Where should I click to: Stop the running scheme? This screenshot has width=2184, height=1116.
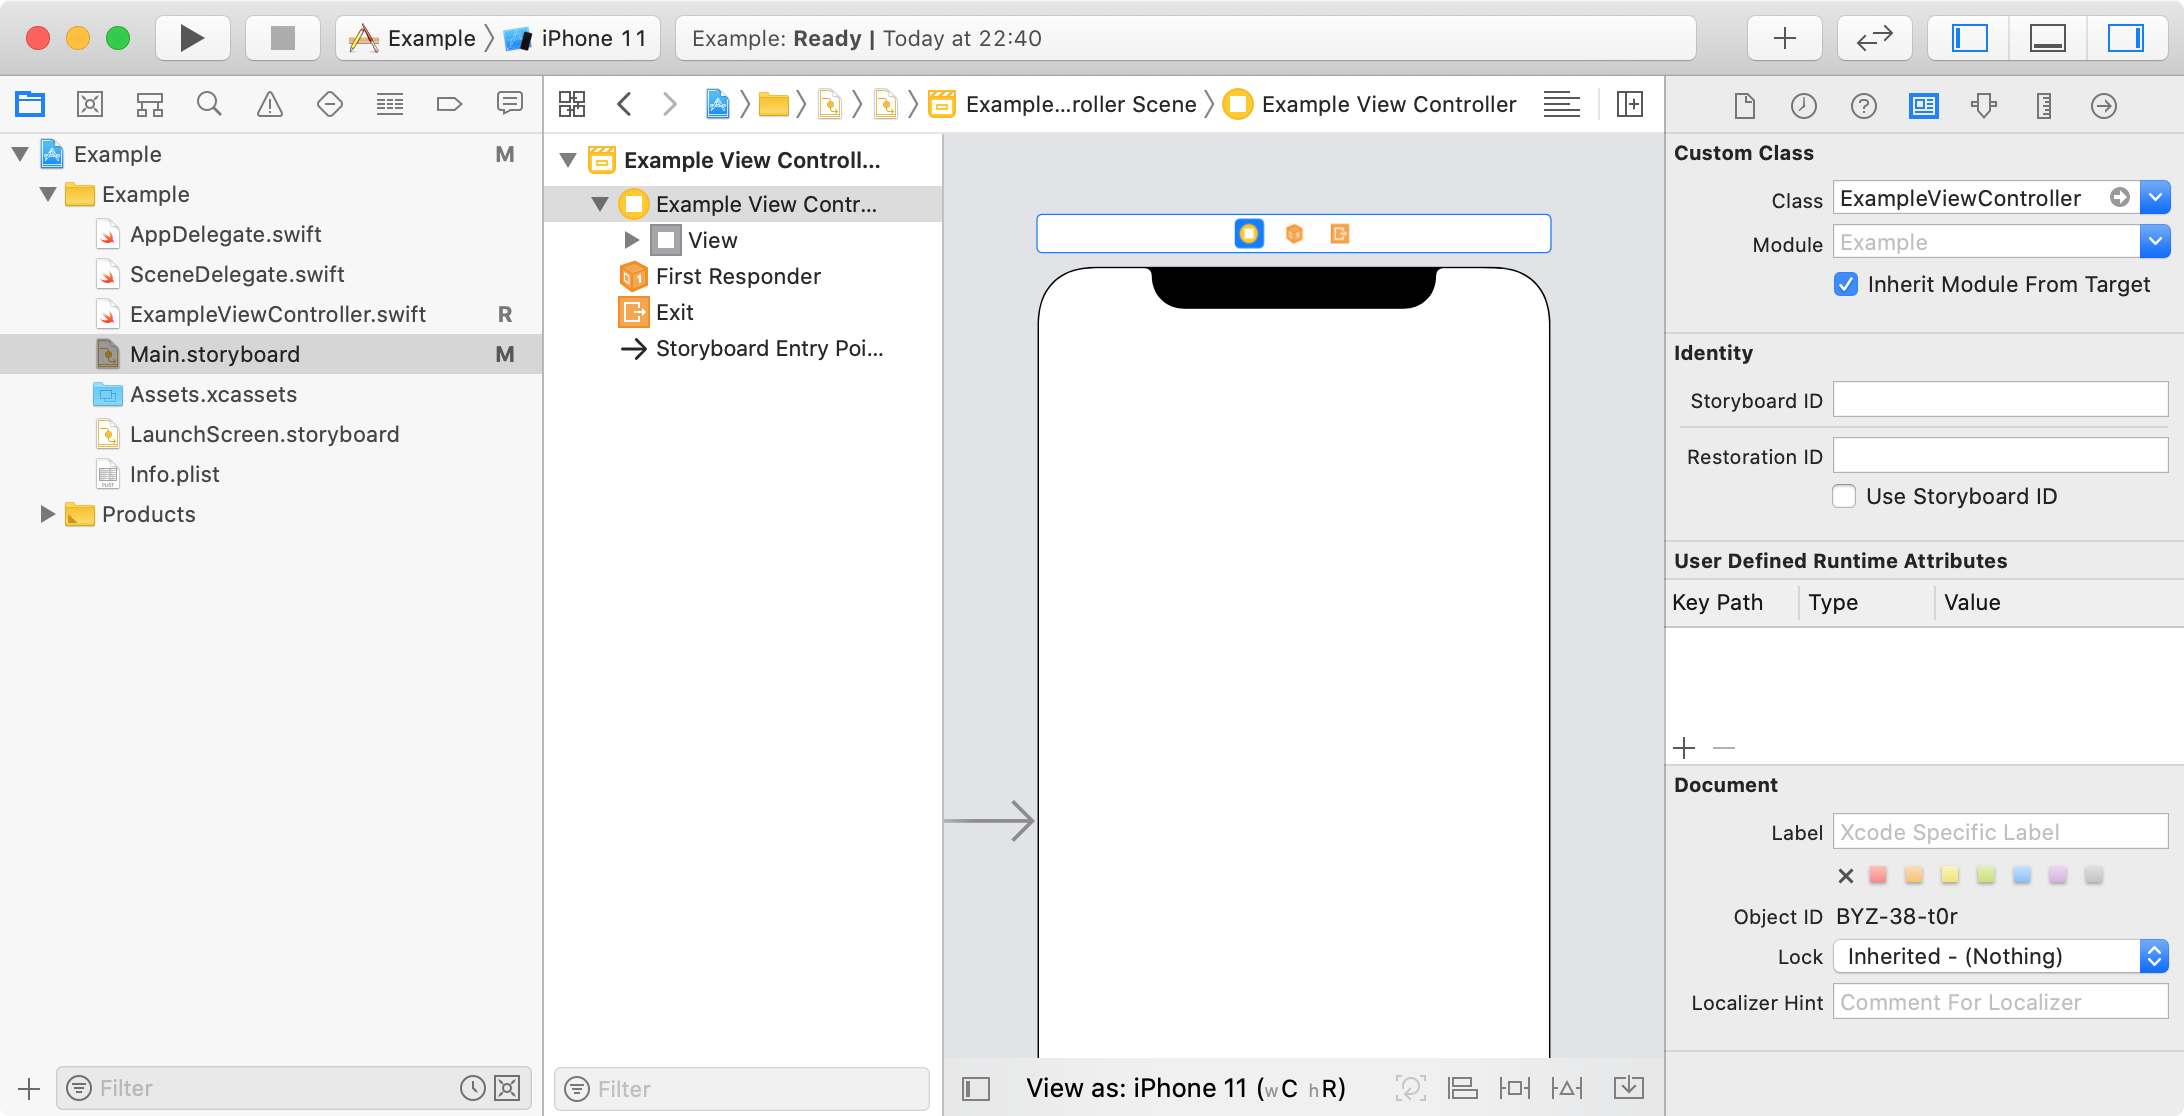tap(283, 38)
